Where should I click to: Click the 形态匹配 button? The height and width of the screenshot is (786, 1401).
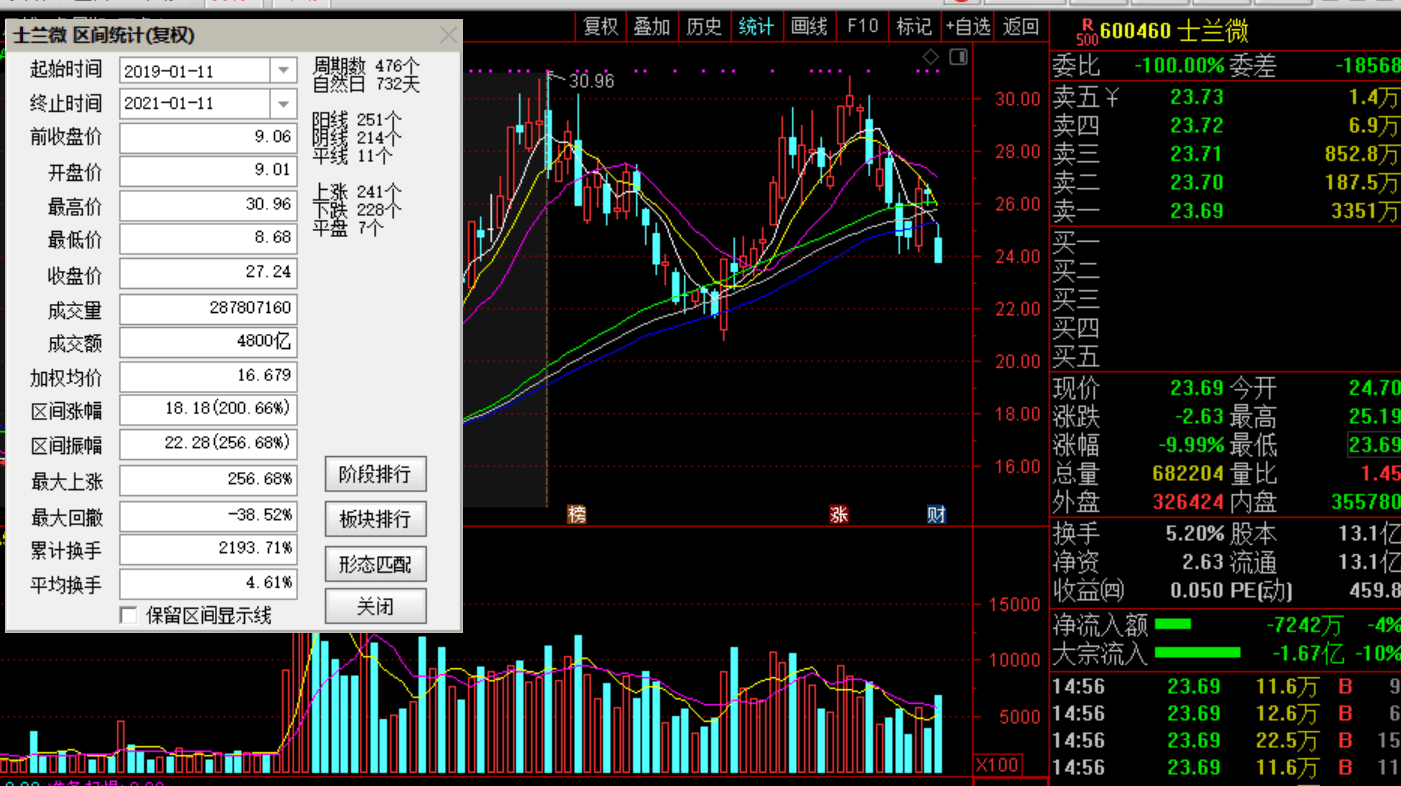point(375,564)
